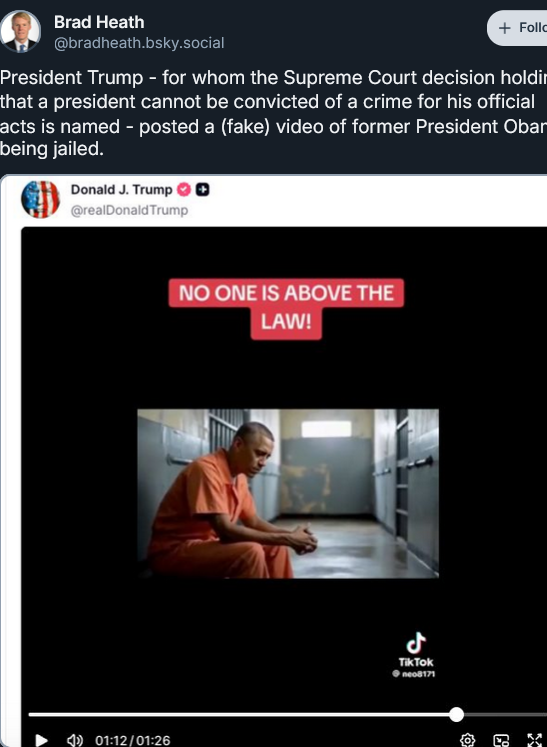Play the embedded video
Screen dimensions: 547x747
point(41,740)
